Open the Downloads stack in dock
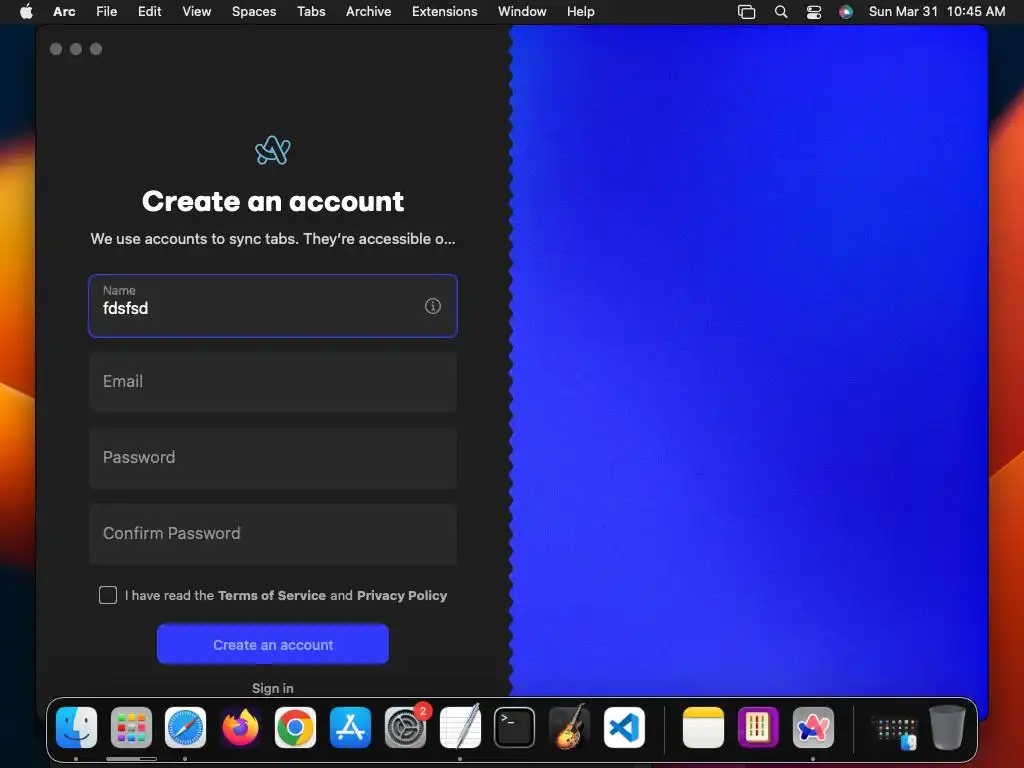The height and width of the screenshot is (768, 1024). tap(895, 730)
